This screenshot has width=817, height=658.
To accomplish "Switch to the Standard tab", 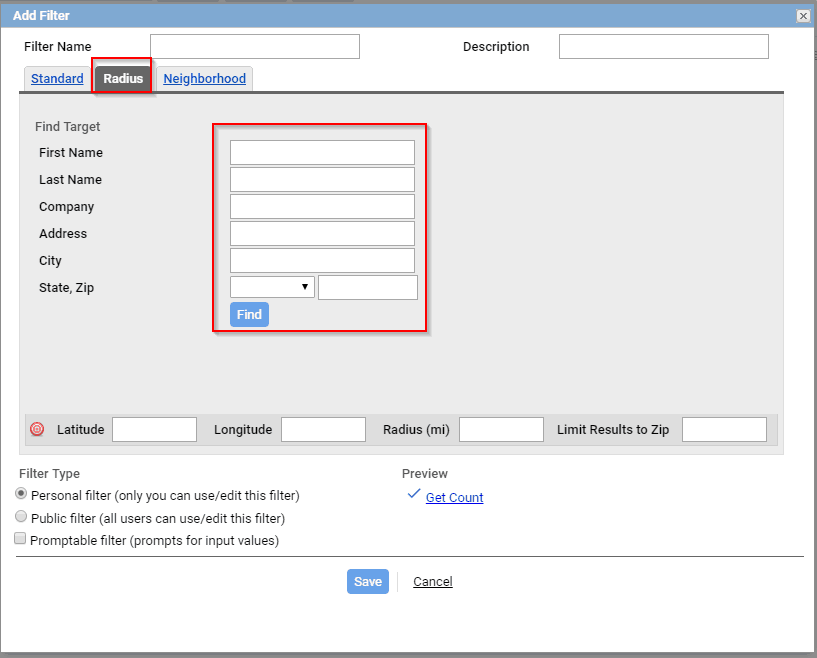I will 57,79.
